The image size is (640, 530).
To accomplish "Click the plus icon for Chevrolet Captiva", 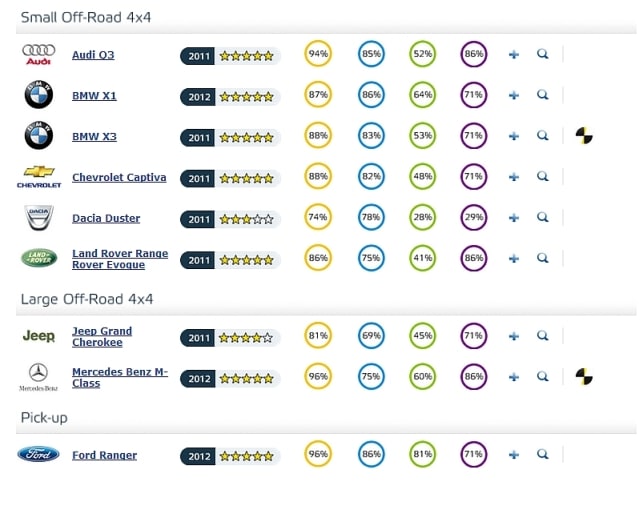I will coord(514,177).
